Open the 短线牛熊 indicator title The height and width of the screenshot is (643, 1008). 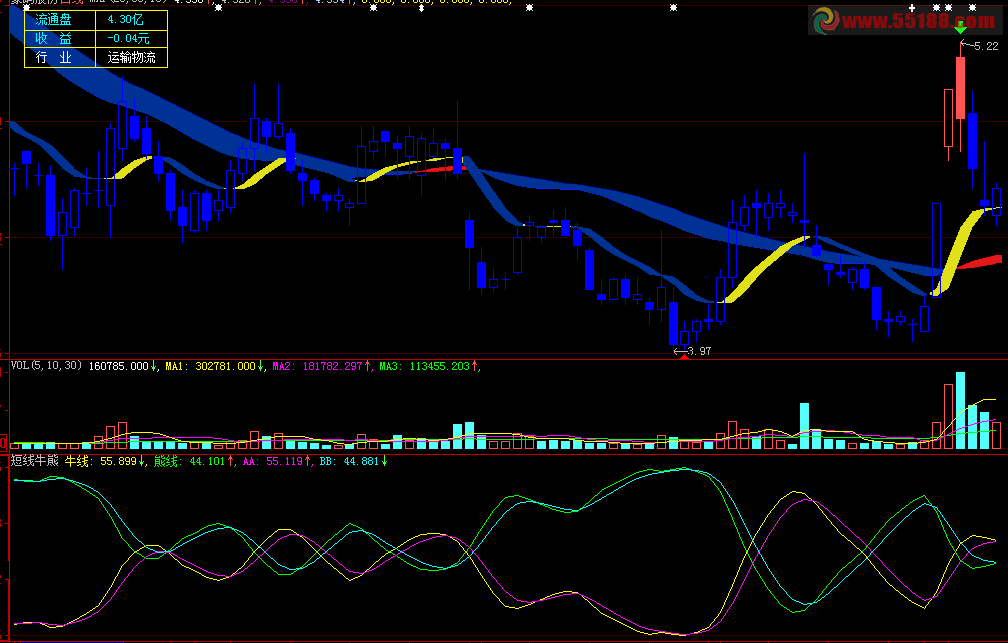pos(35,461)
